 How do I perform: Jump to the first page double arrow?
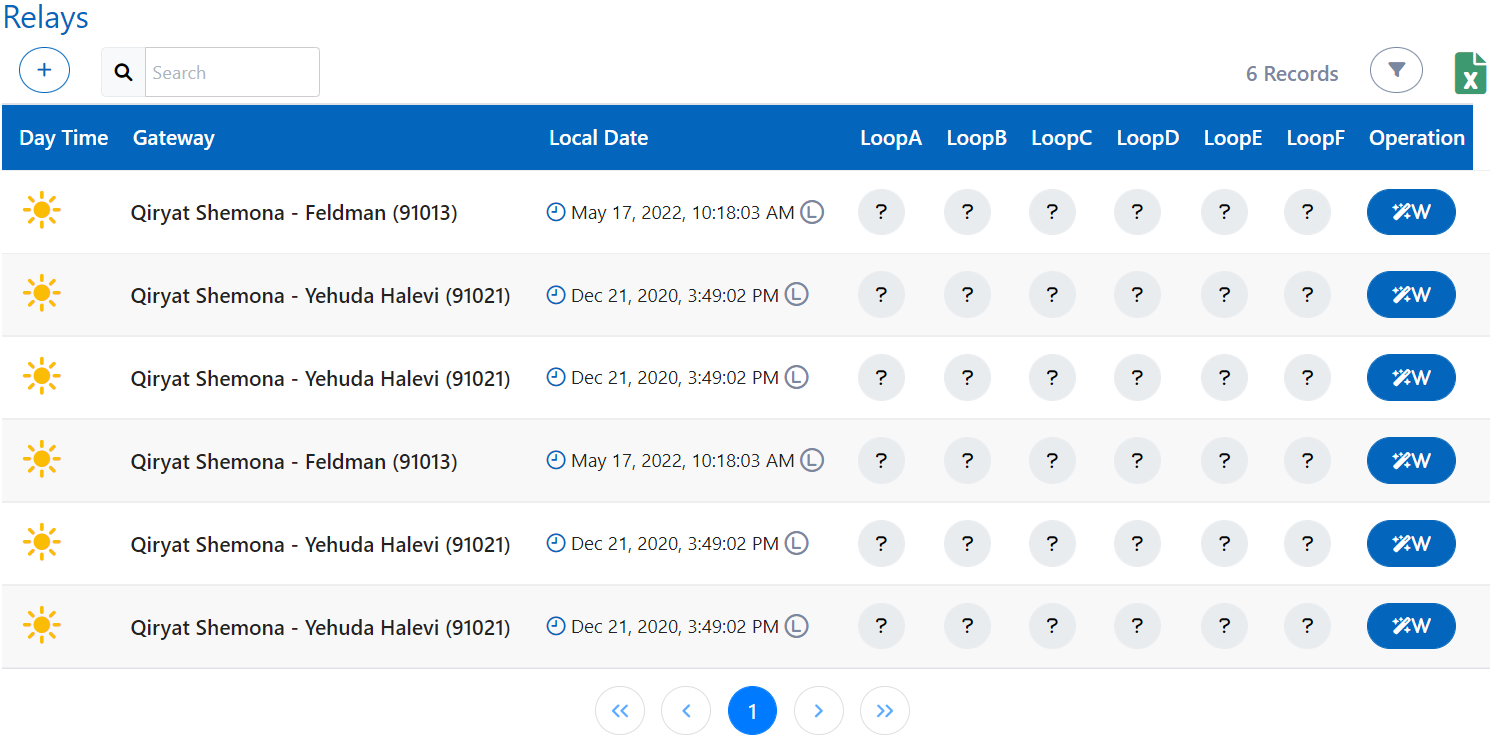[620, 711]
